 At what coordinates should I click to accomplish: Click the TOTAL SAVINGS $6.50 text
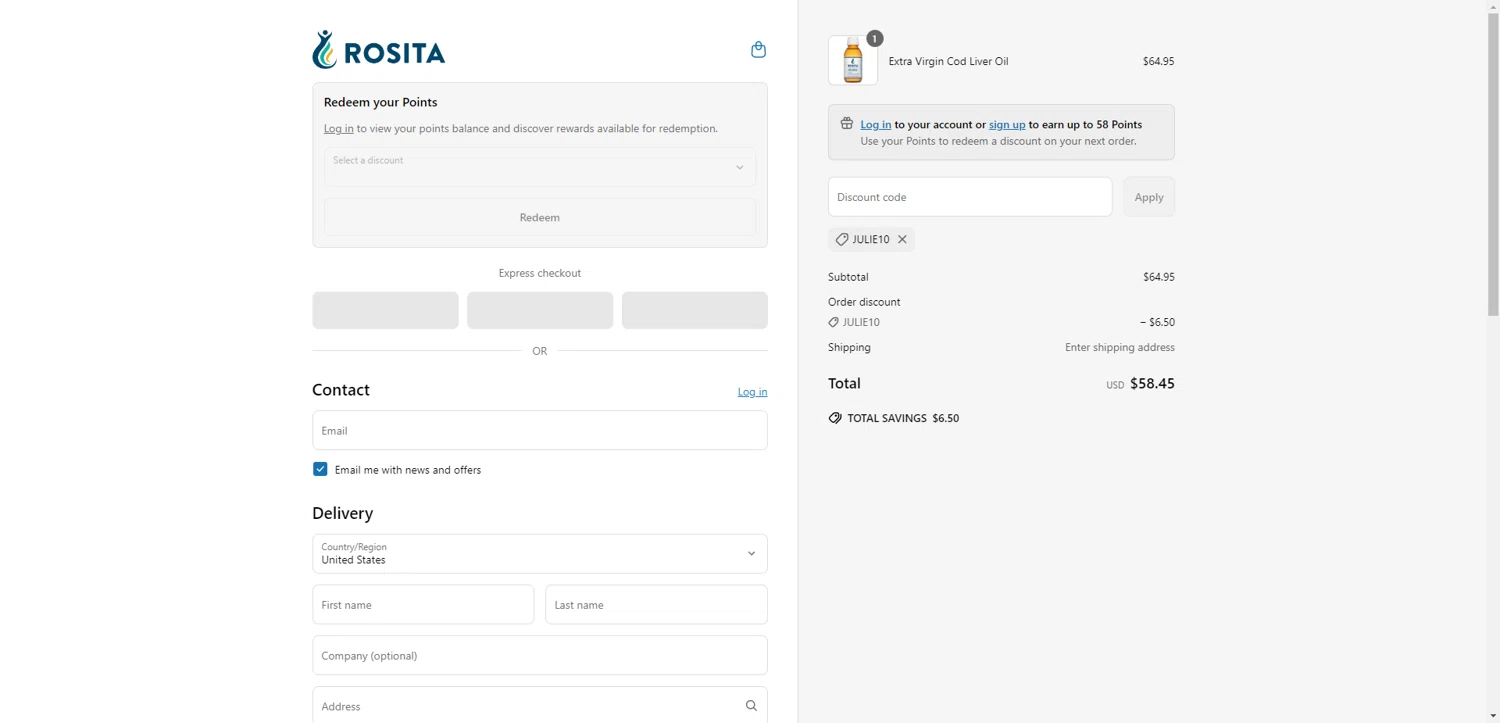(903, 418)
